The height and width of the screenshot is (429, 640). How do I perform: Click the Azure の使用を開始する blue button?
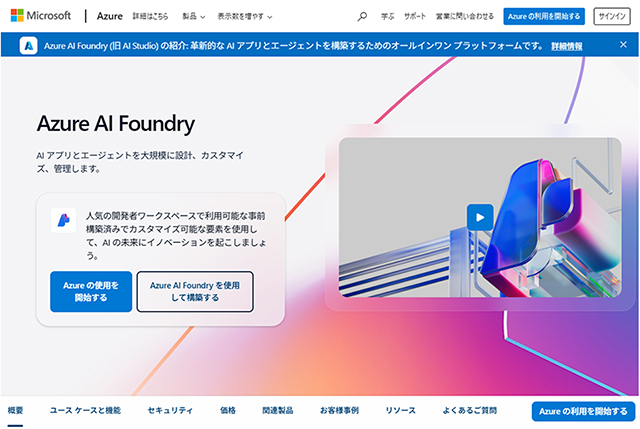91,291
